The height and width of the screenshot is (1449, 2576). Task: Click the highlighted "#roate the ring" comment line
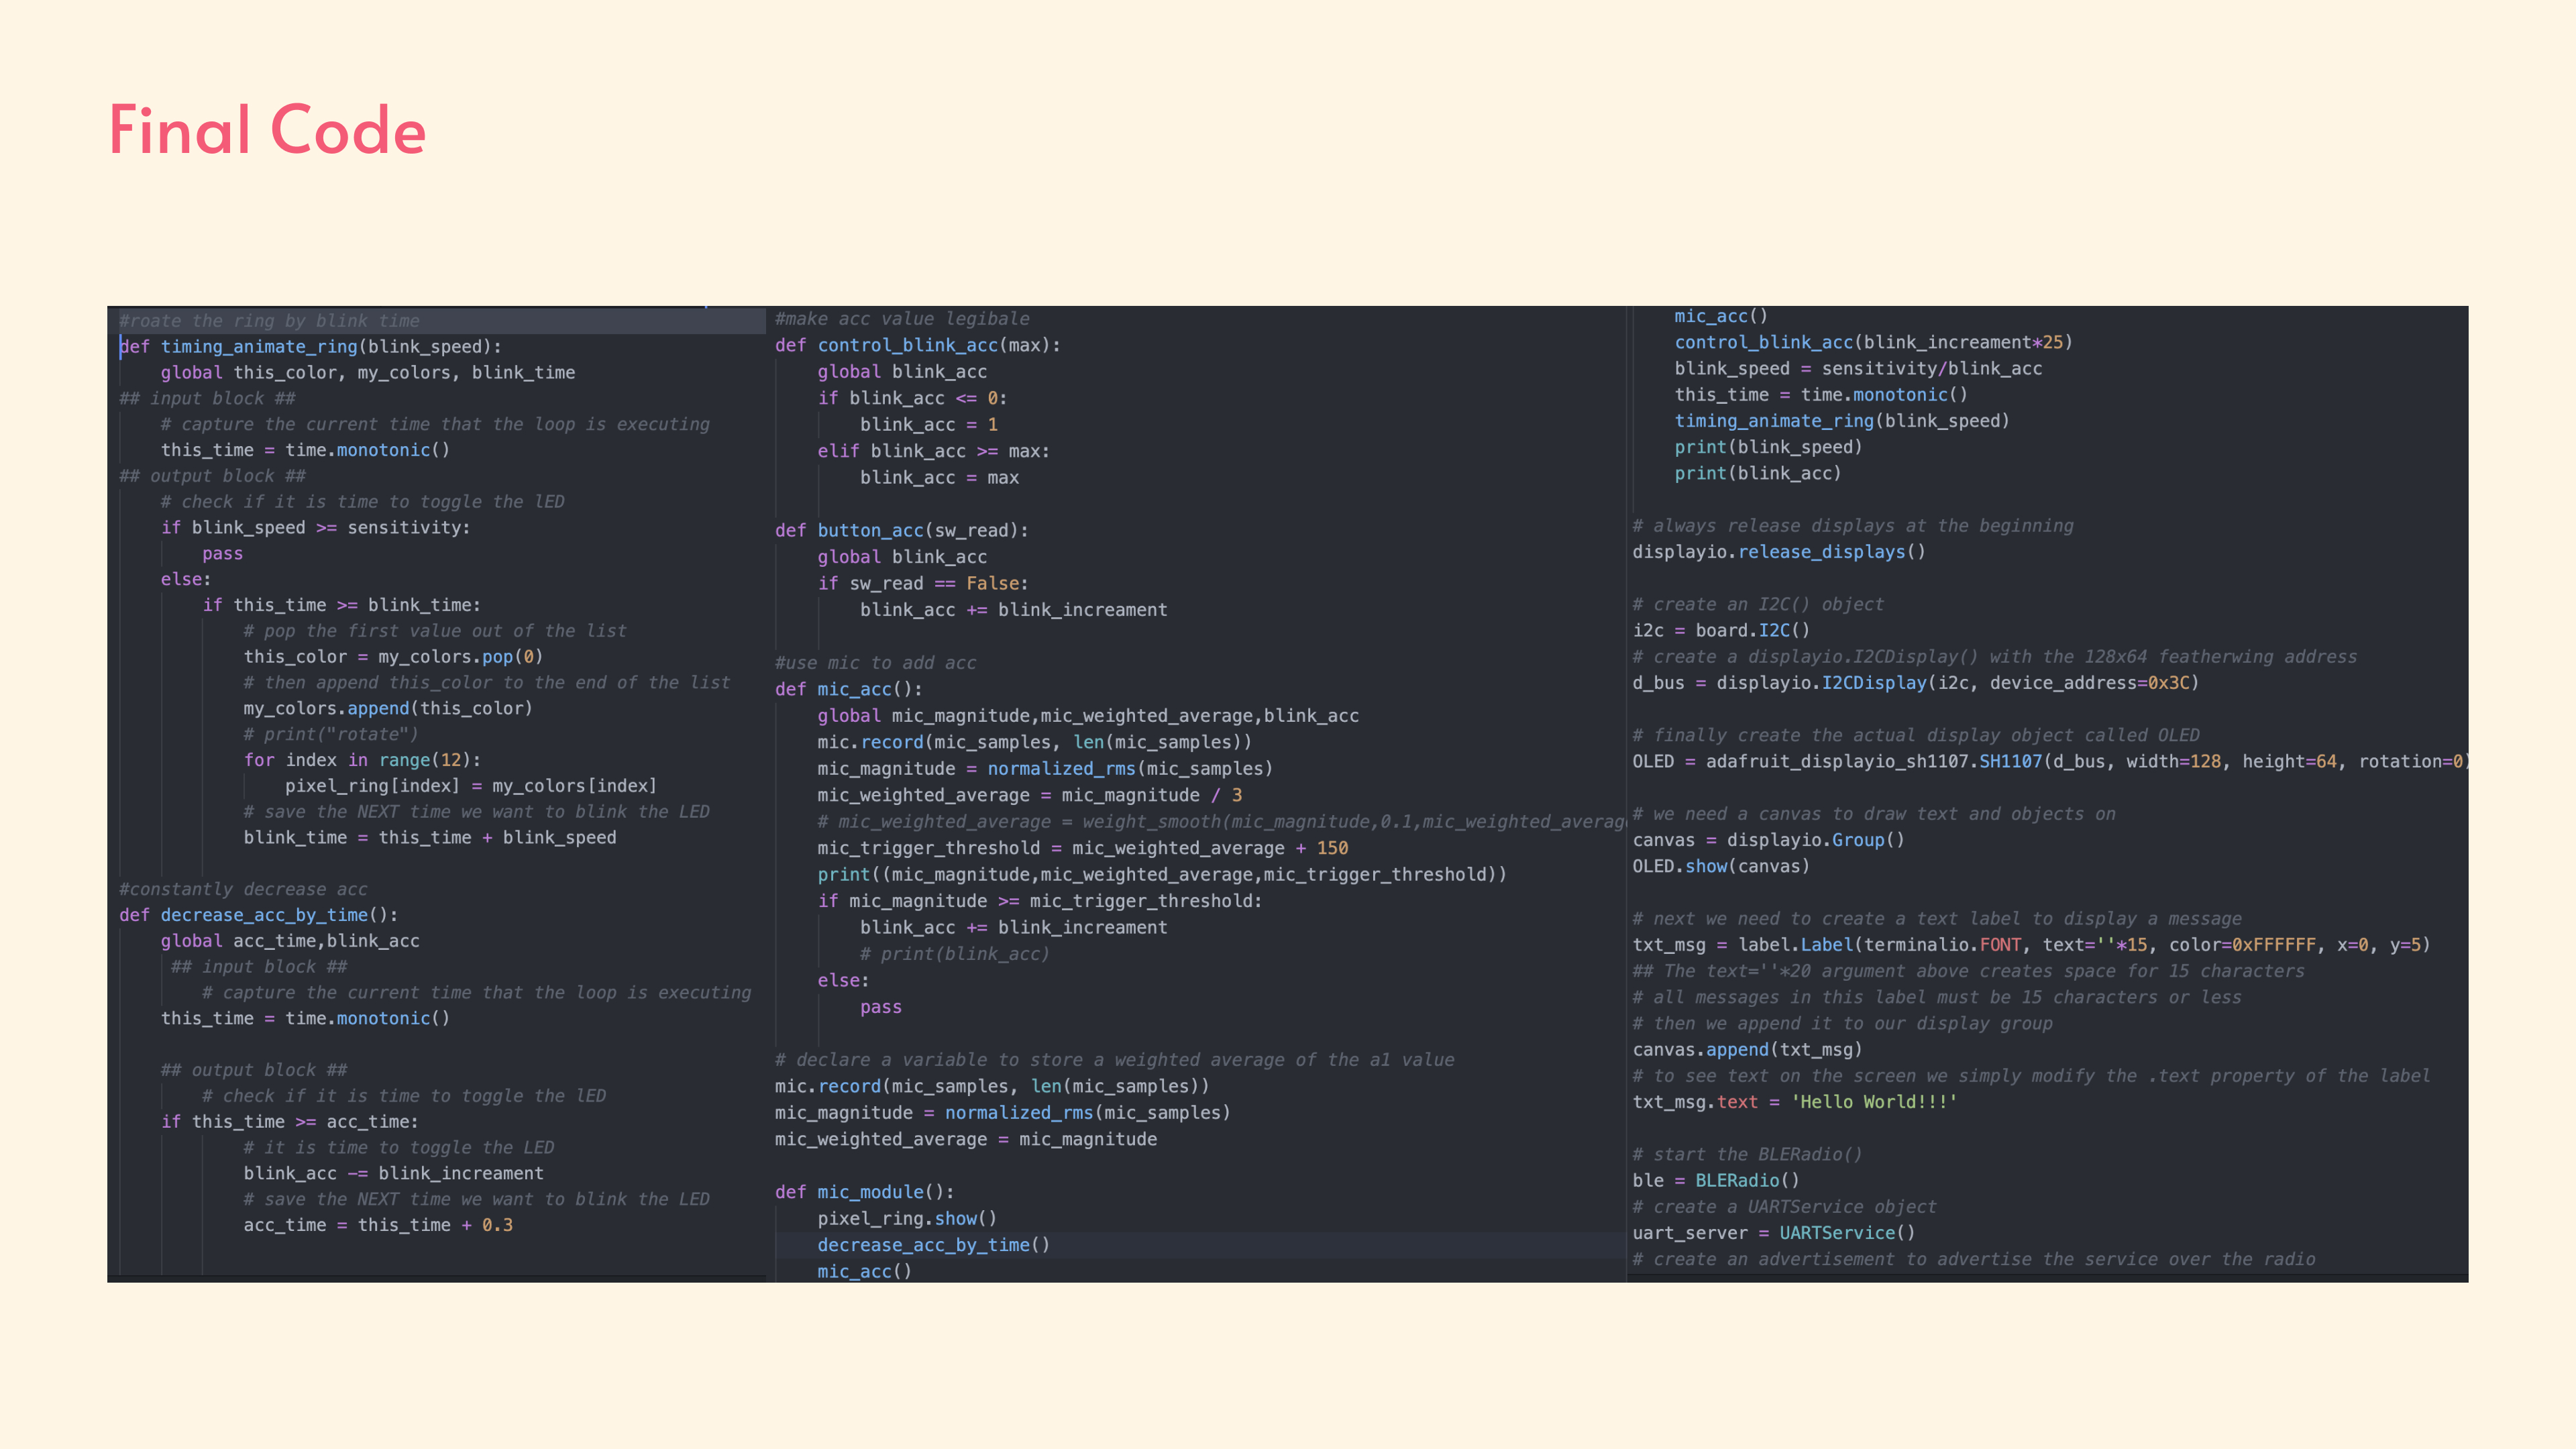[270, 321]
